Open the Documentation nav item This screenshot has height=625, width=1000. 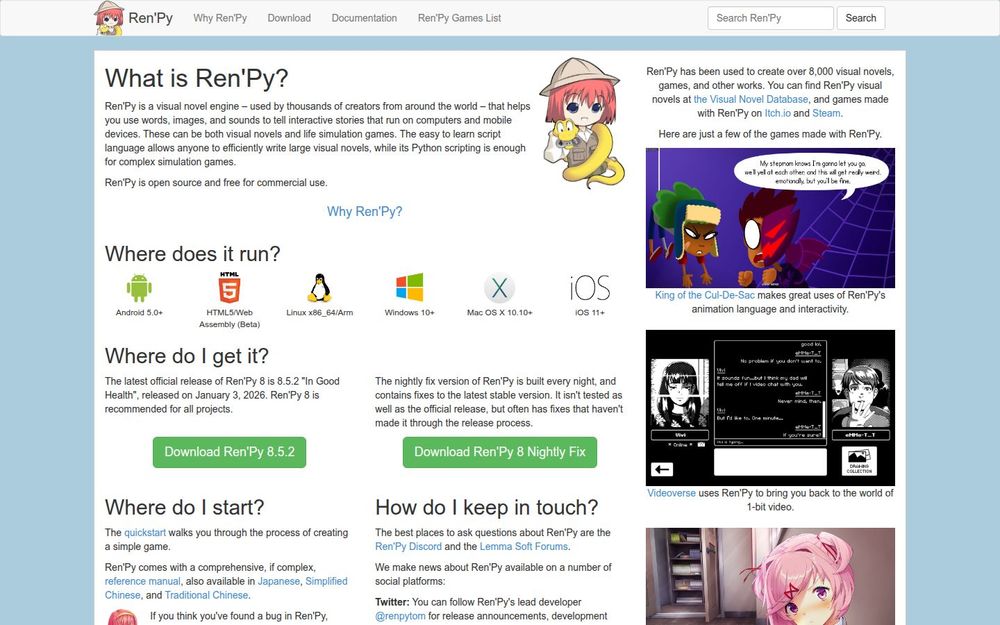point(364,18)
